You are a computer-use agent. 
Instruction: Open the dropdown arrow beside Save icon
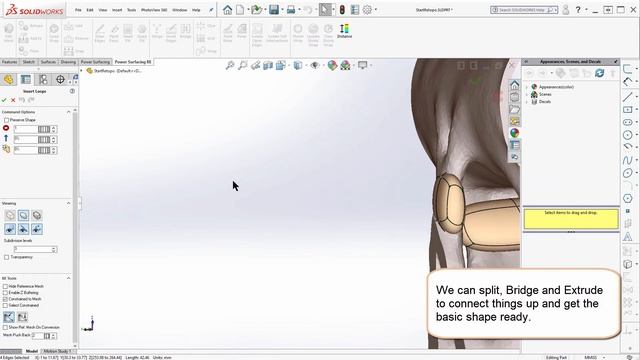282,10
